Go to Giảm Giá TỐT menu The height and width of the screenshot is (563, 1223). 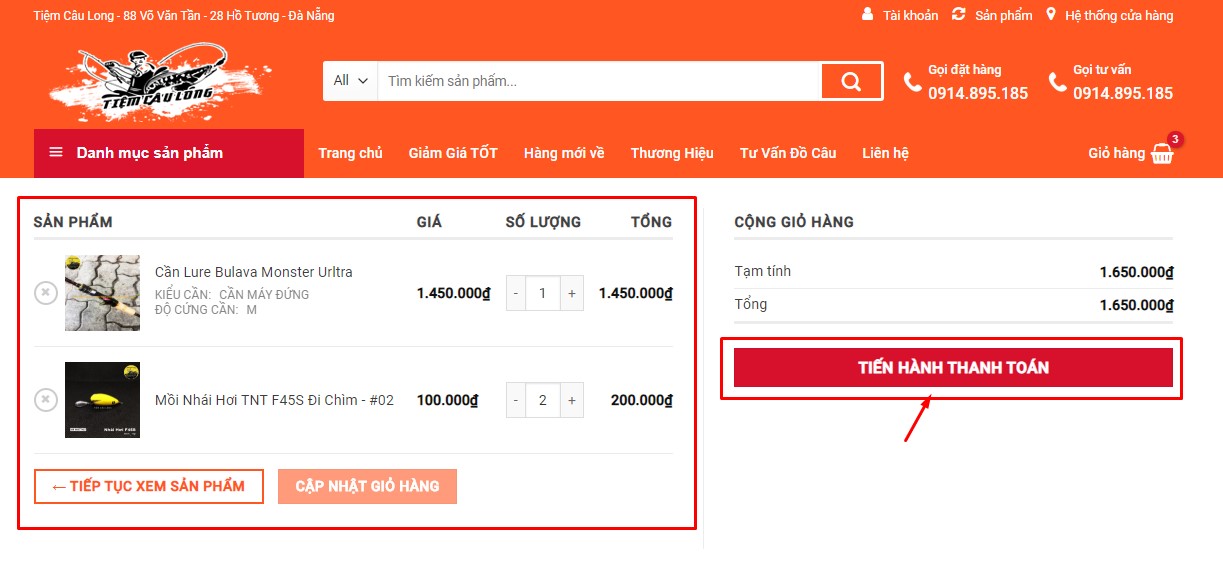pos(452,153)
